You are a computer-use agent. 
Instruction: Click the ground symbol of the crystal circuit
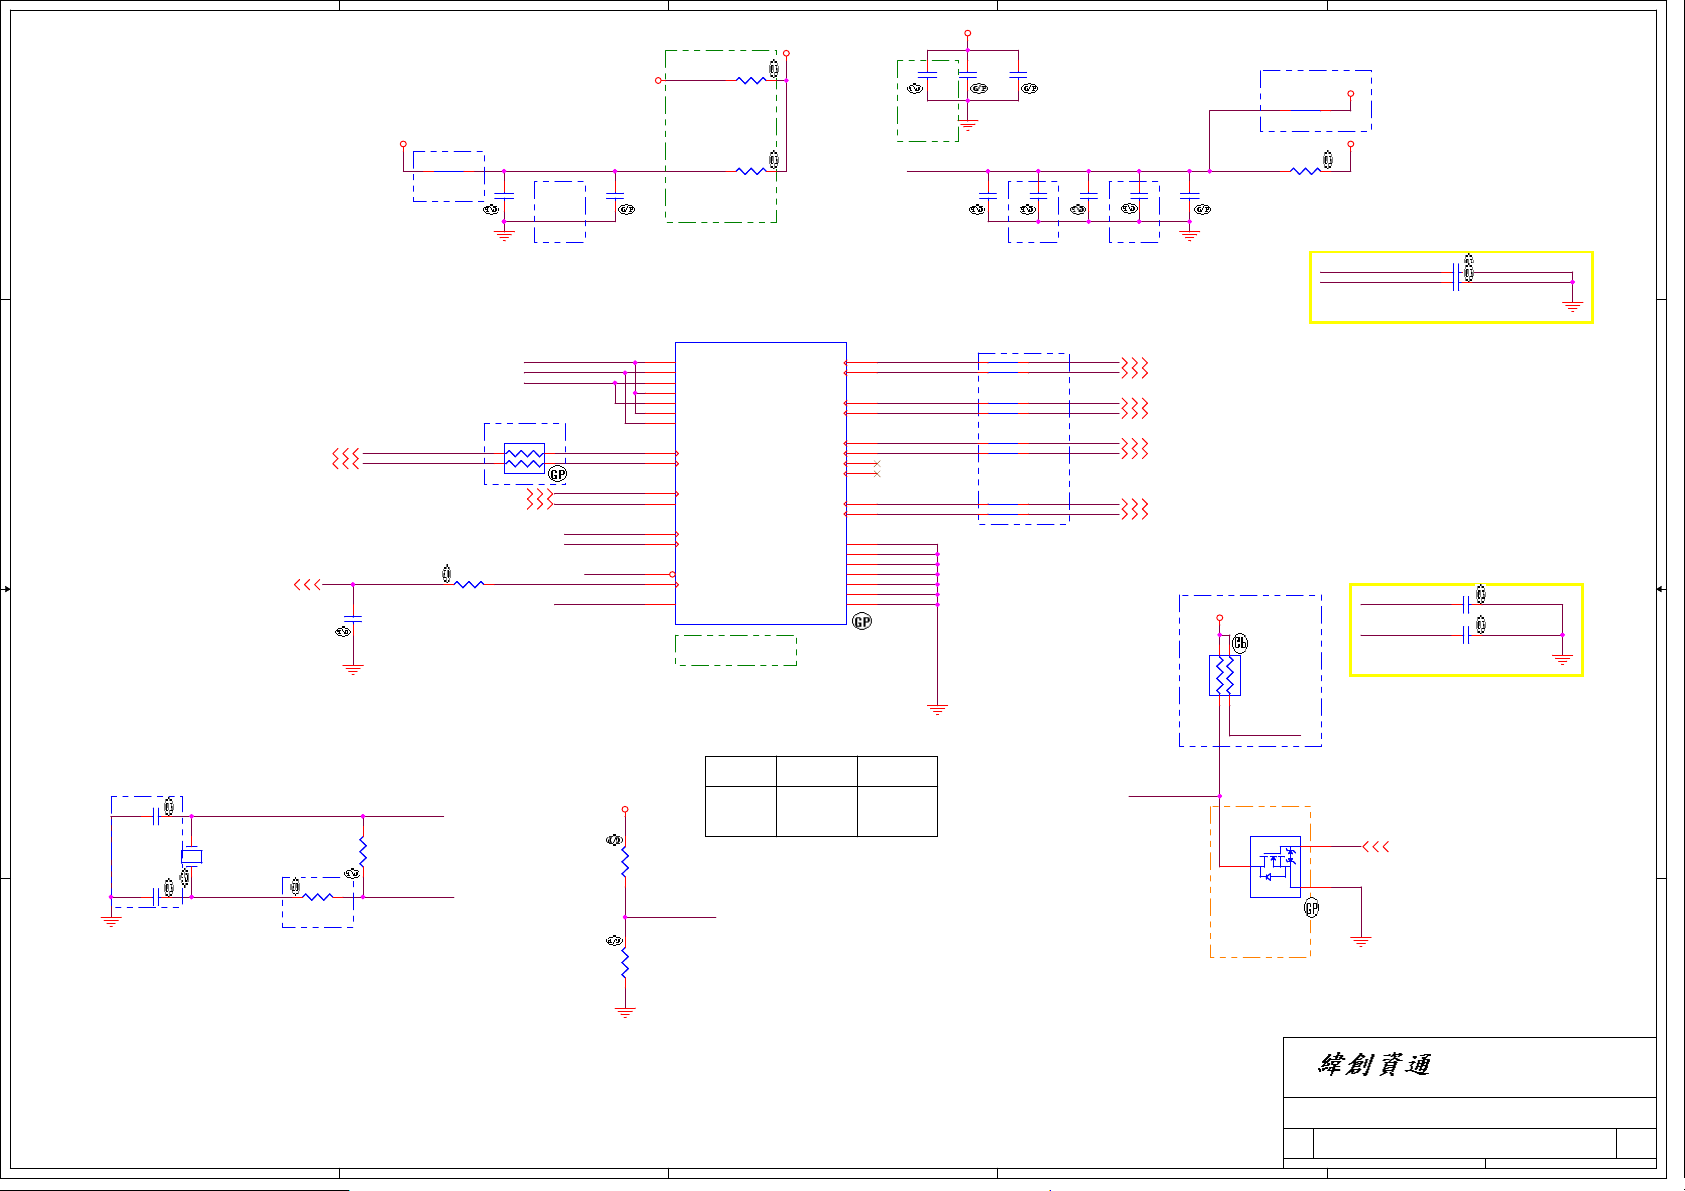coord(111,921)
